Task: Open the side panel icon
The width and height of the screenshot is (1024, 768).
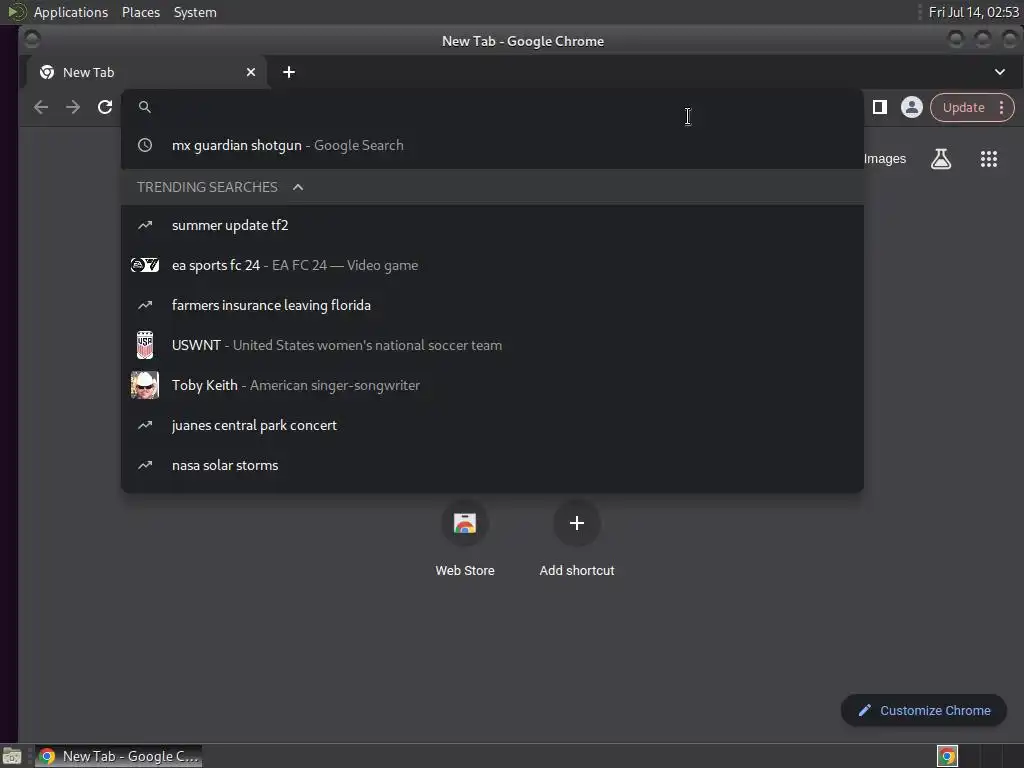Action: coord(880,107)
